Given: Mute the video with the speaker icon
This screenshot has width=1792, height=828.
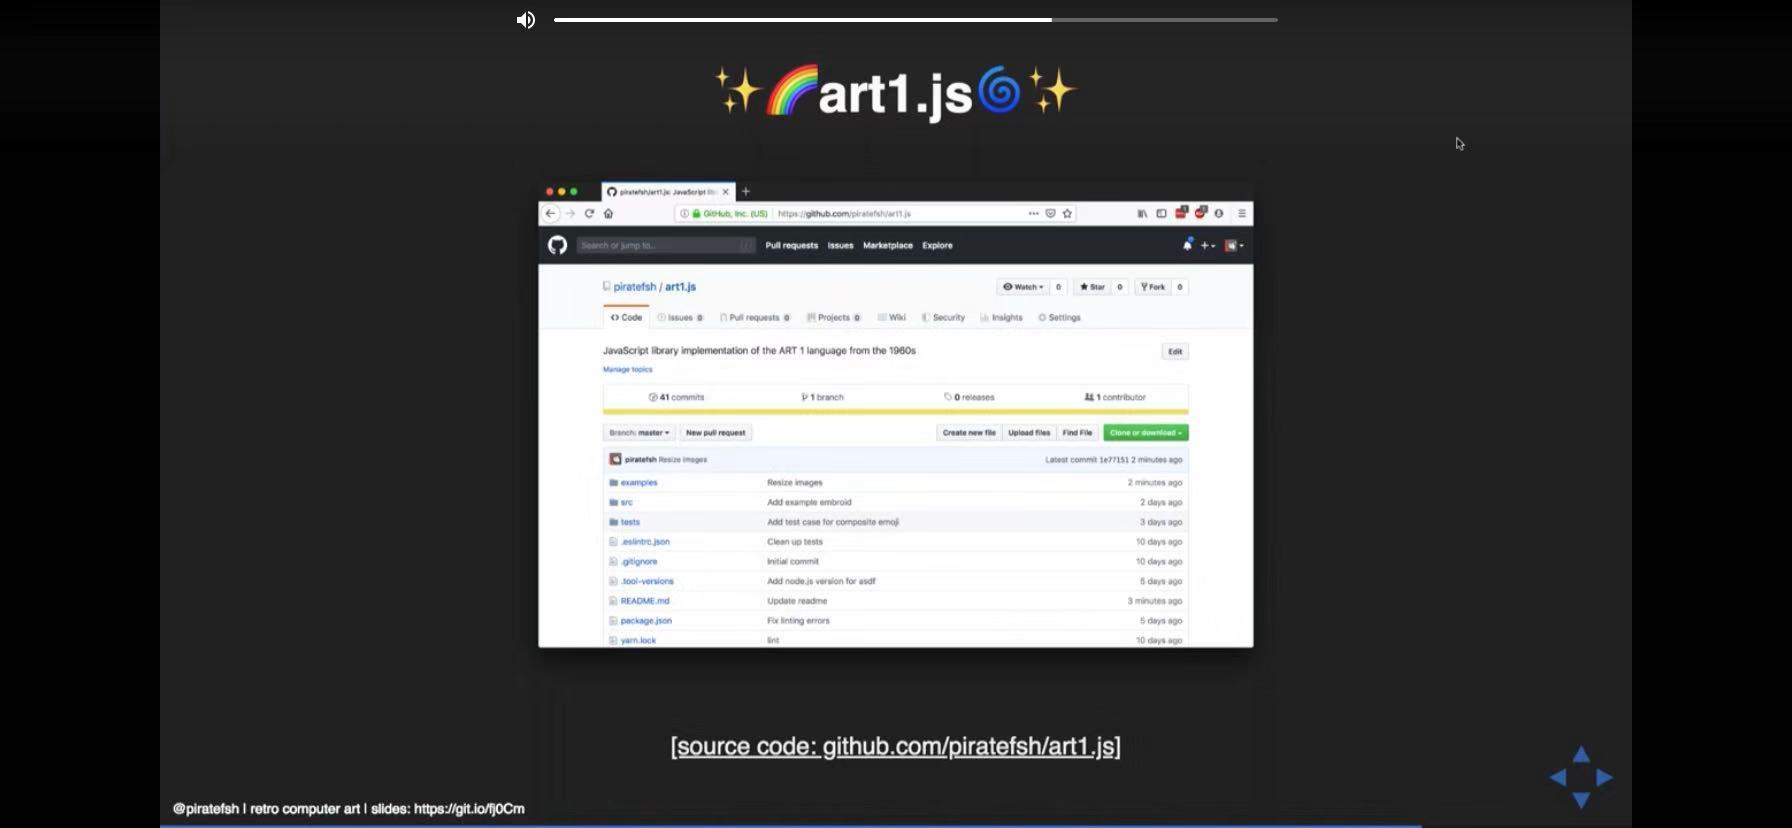Looking at the screenshot, I should (525, 20).
